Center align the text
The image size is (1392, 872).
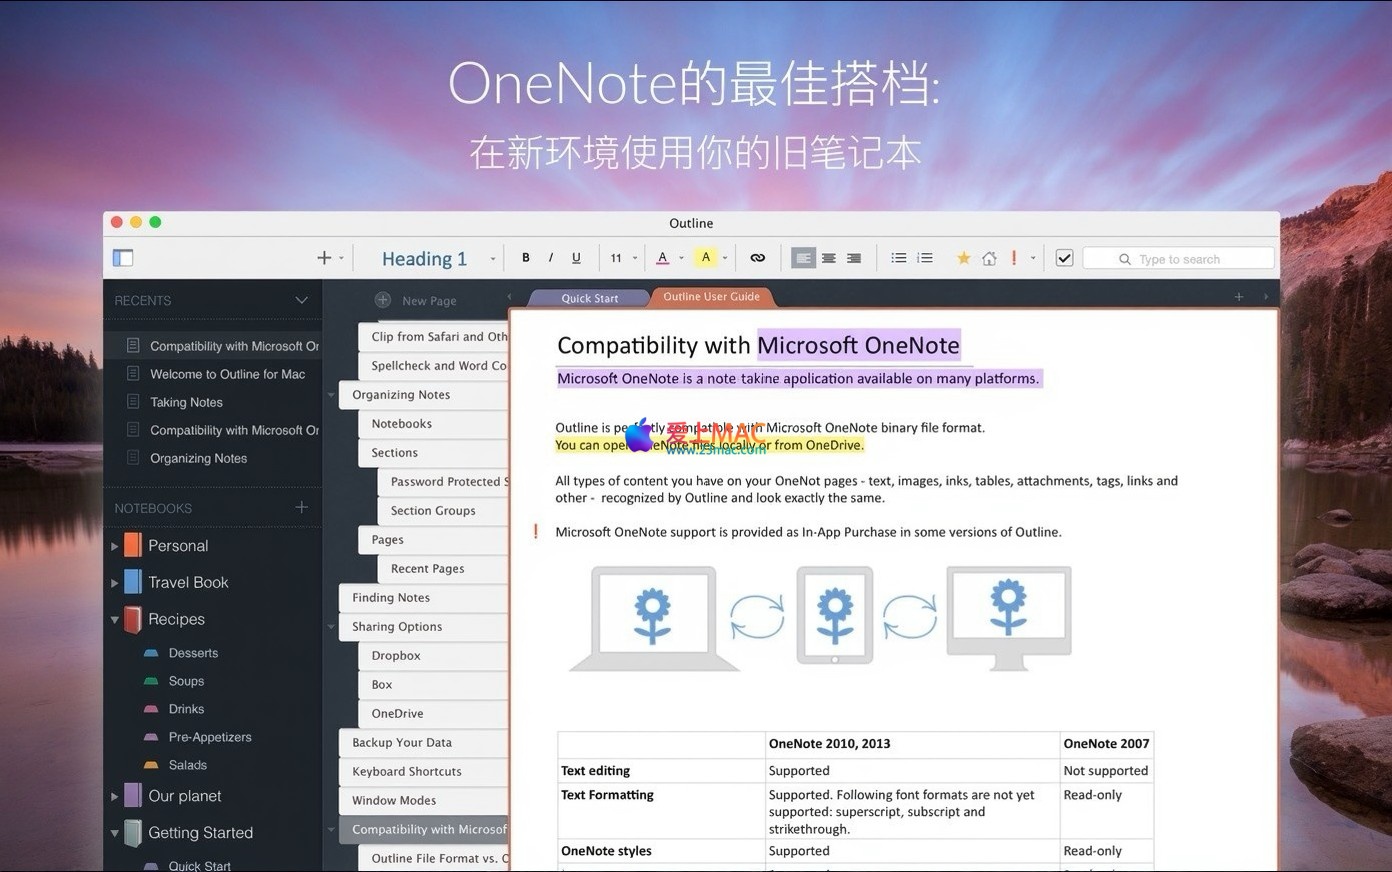pyautogui.click(x=829, y=258)
